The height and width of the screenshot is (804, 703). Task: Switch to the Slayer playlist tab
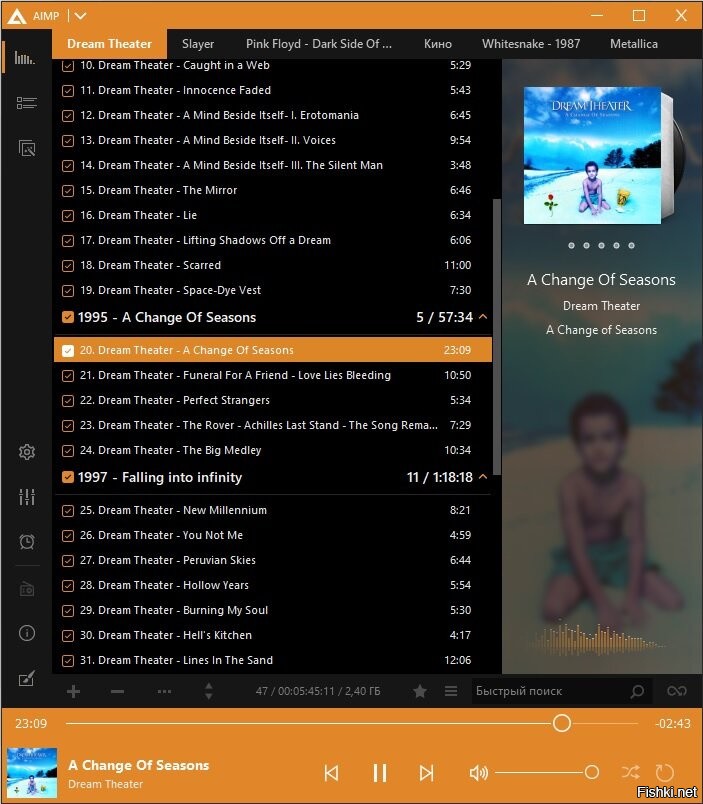(198, 44)
